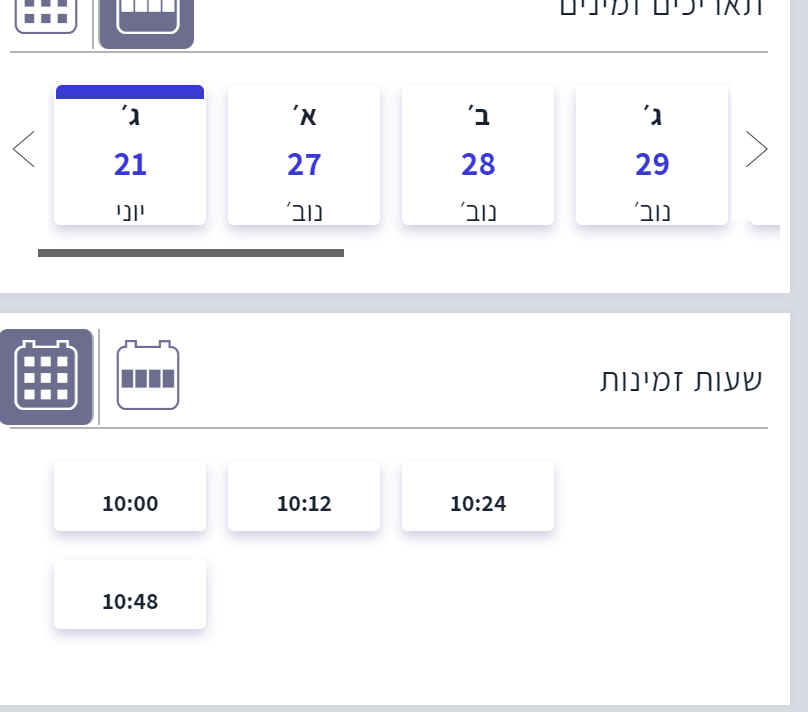Click the number 21 on the selected date
808x712 pixels.
point(130,164)
